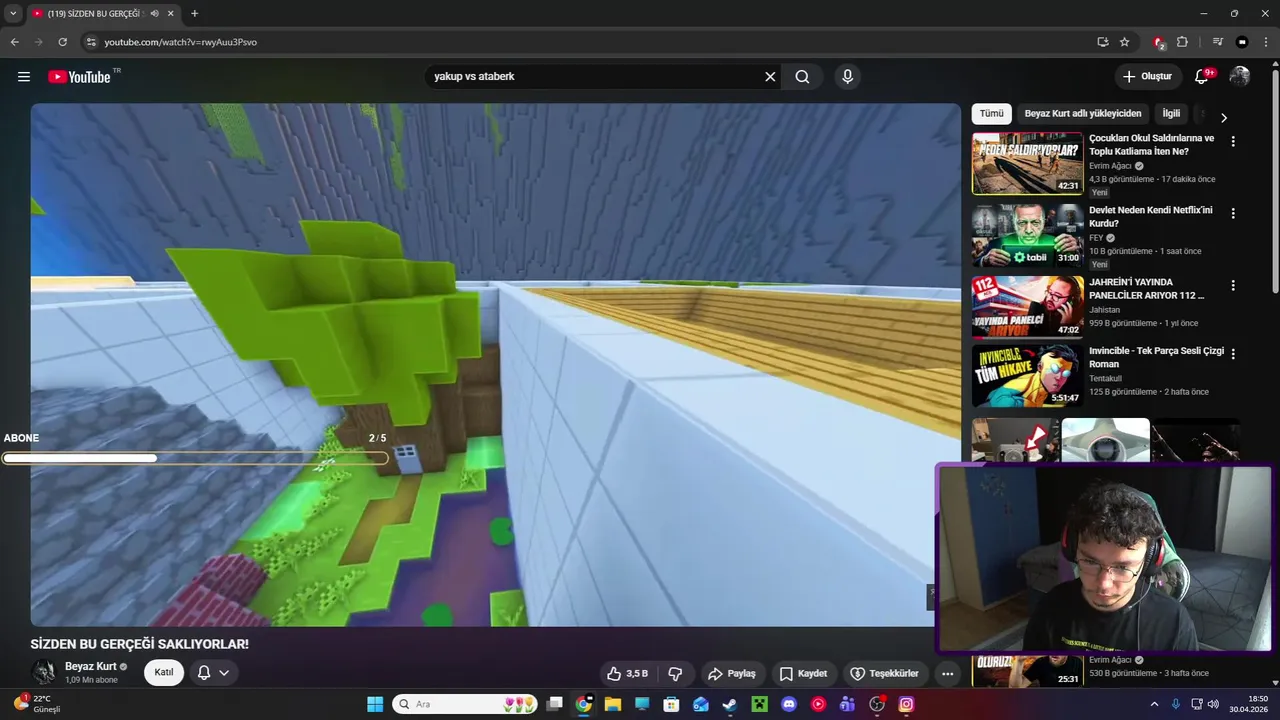
Task: Click the main video player area
Action: [x=495, y=365]
